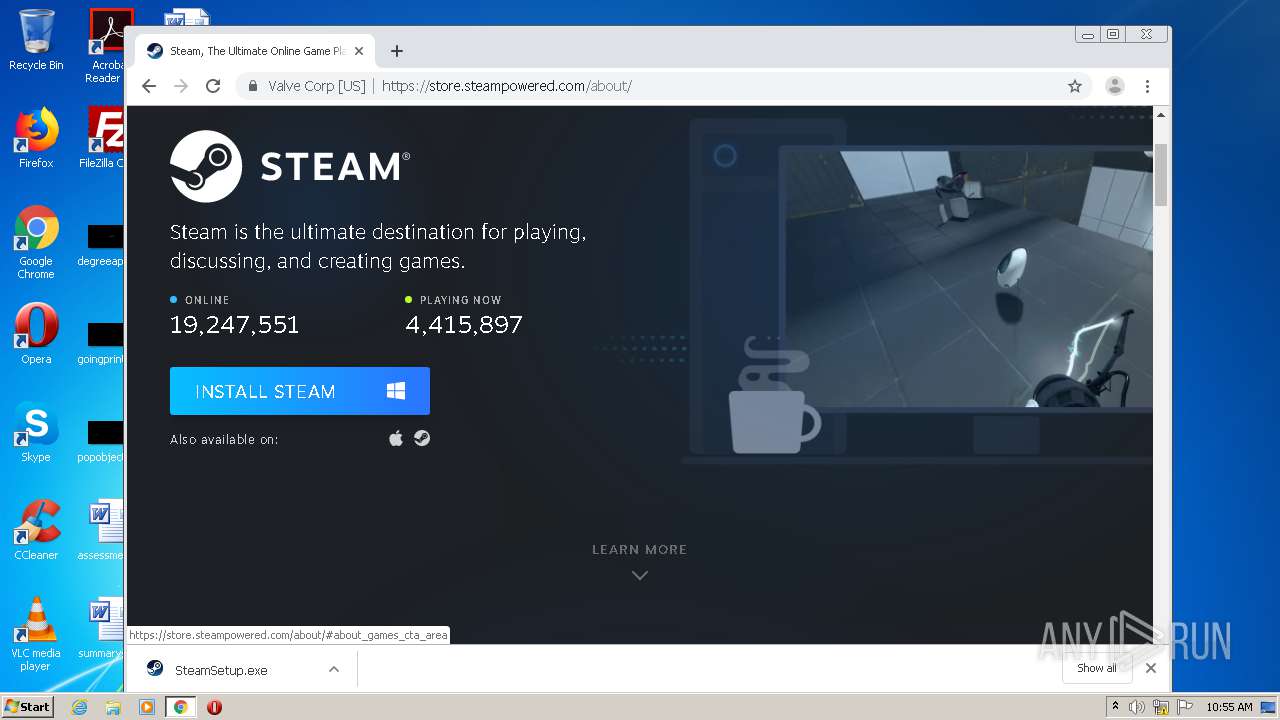Click the page vertical scrollbar thumb
The image size is (1280, 720).
(x=1161, y=174)
